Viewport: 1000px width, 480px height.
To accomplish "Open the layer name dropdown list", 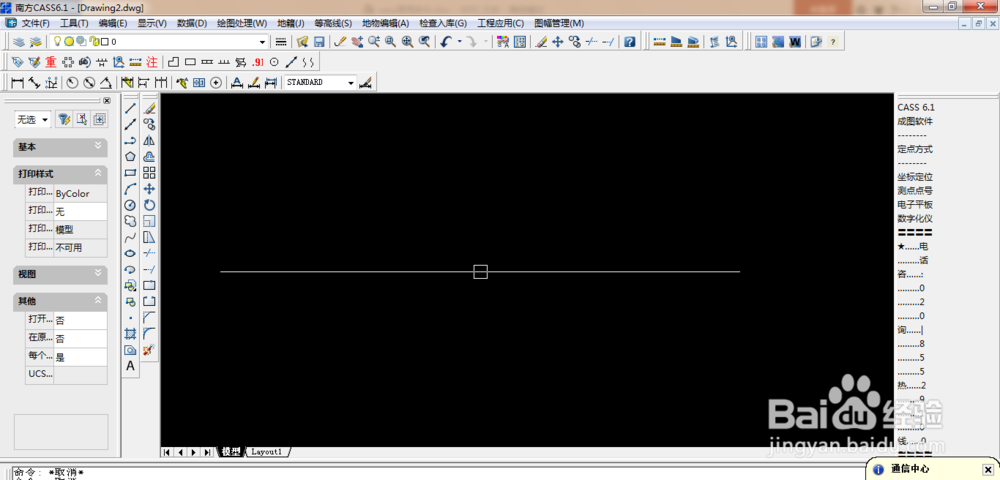I will coord(262,42).
